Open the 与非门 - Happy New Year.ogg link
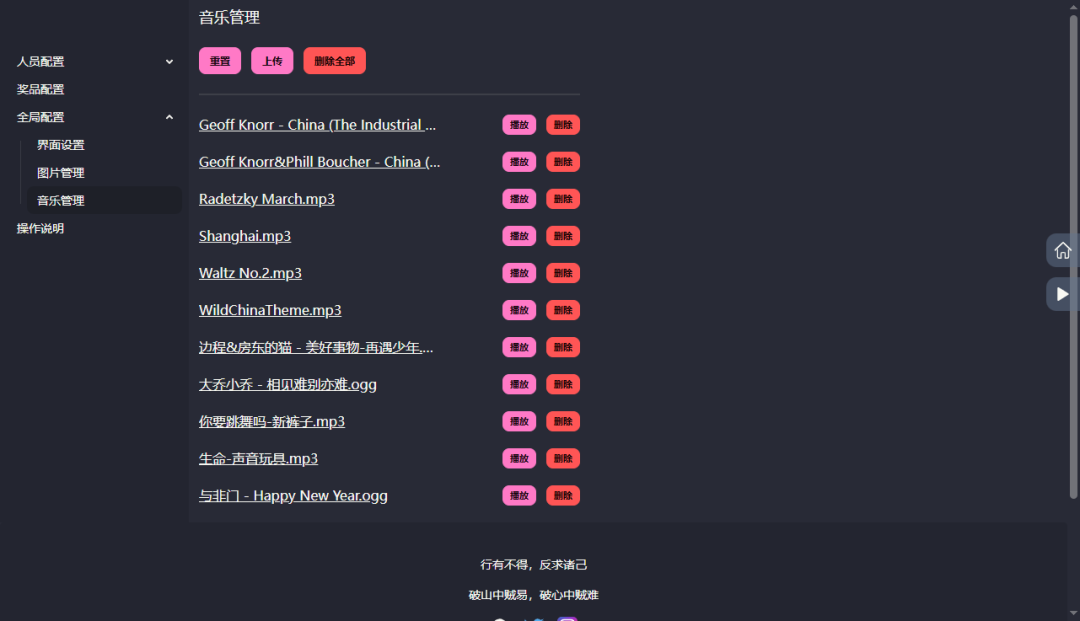The height and width of the screenshot is (621, 1080). (x=293, y=495)
